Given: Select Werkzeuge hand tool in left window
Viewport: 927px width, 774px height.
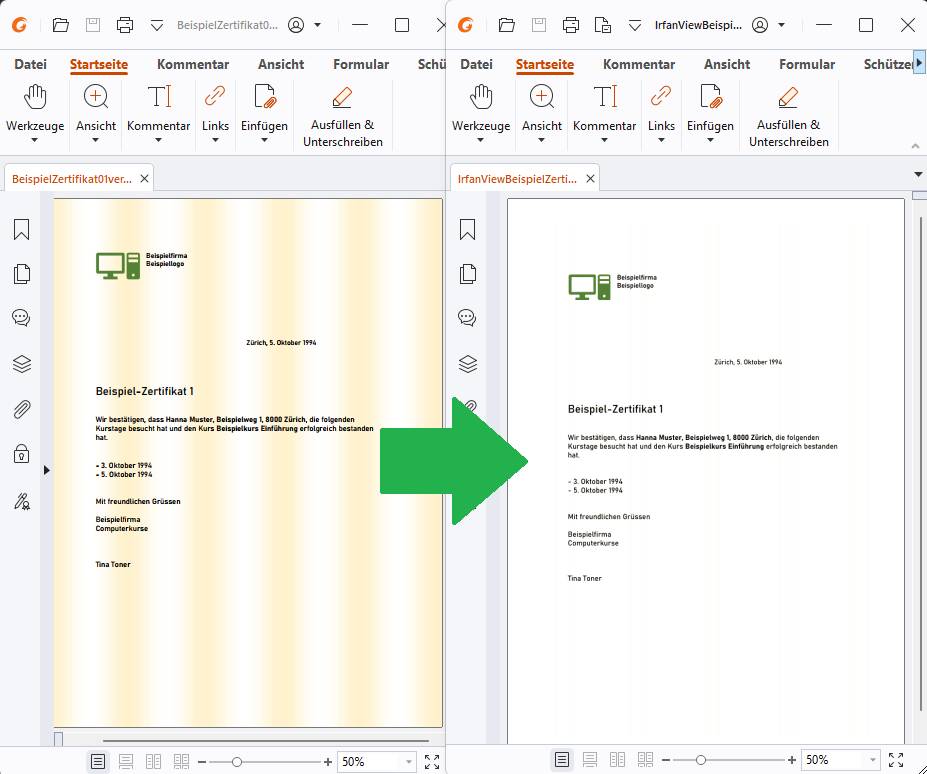Looking at the screenshot, I should (35, 115).
